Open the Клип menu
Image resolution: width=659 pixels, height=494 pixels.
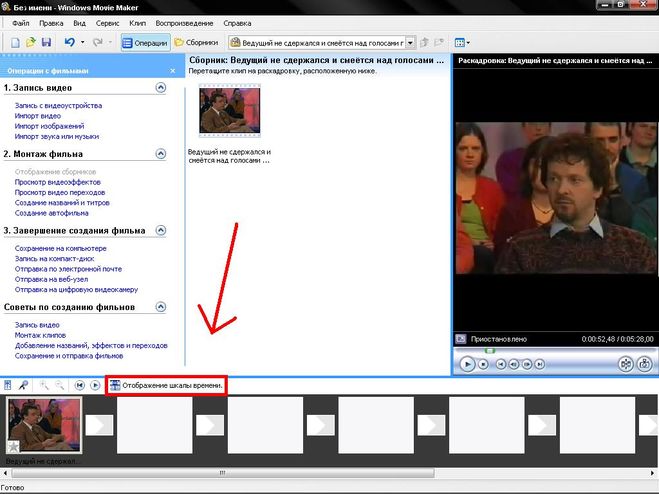pos(137,23)
